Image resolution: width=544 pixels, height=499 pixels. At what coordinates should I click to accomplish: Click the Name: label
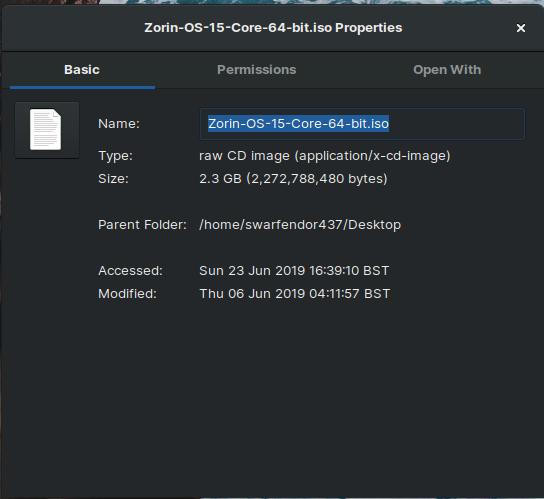[x=119, y=124]
